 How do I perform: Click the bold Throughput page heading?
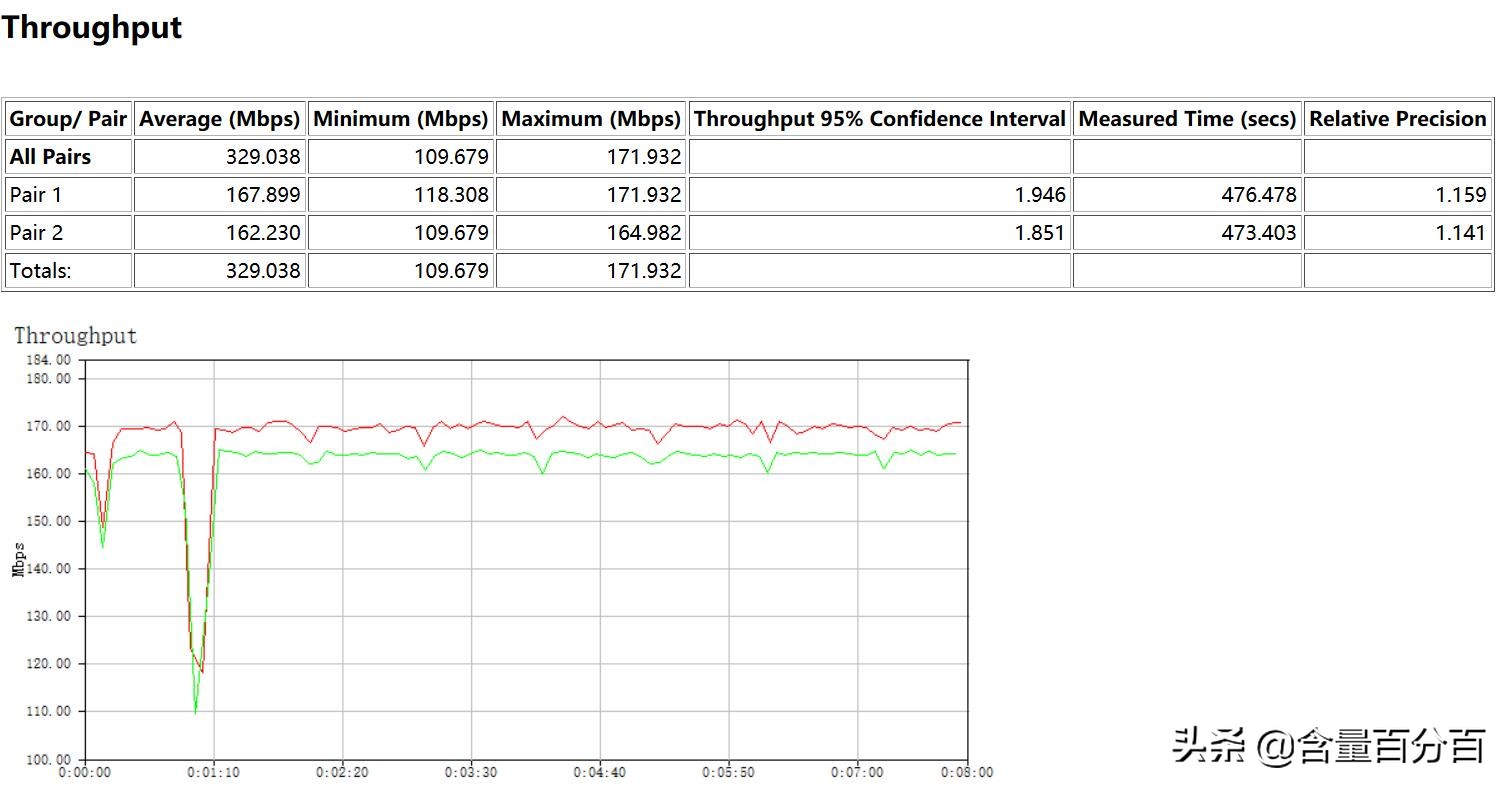pos(91,27)
